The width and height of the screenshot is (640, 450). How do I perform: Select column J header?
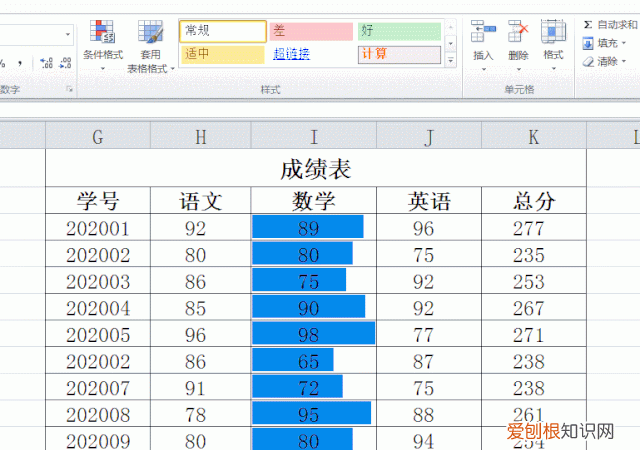tap(429, 137)
